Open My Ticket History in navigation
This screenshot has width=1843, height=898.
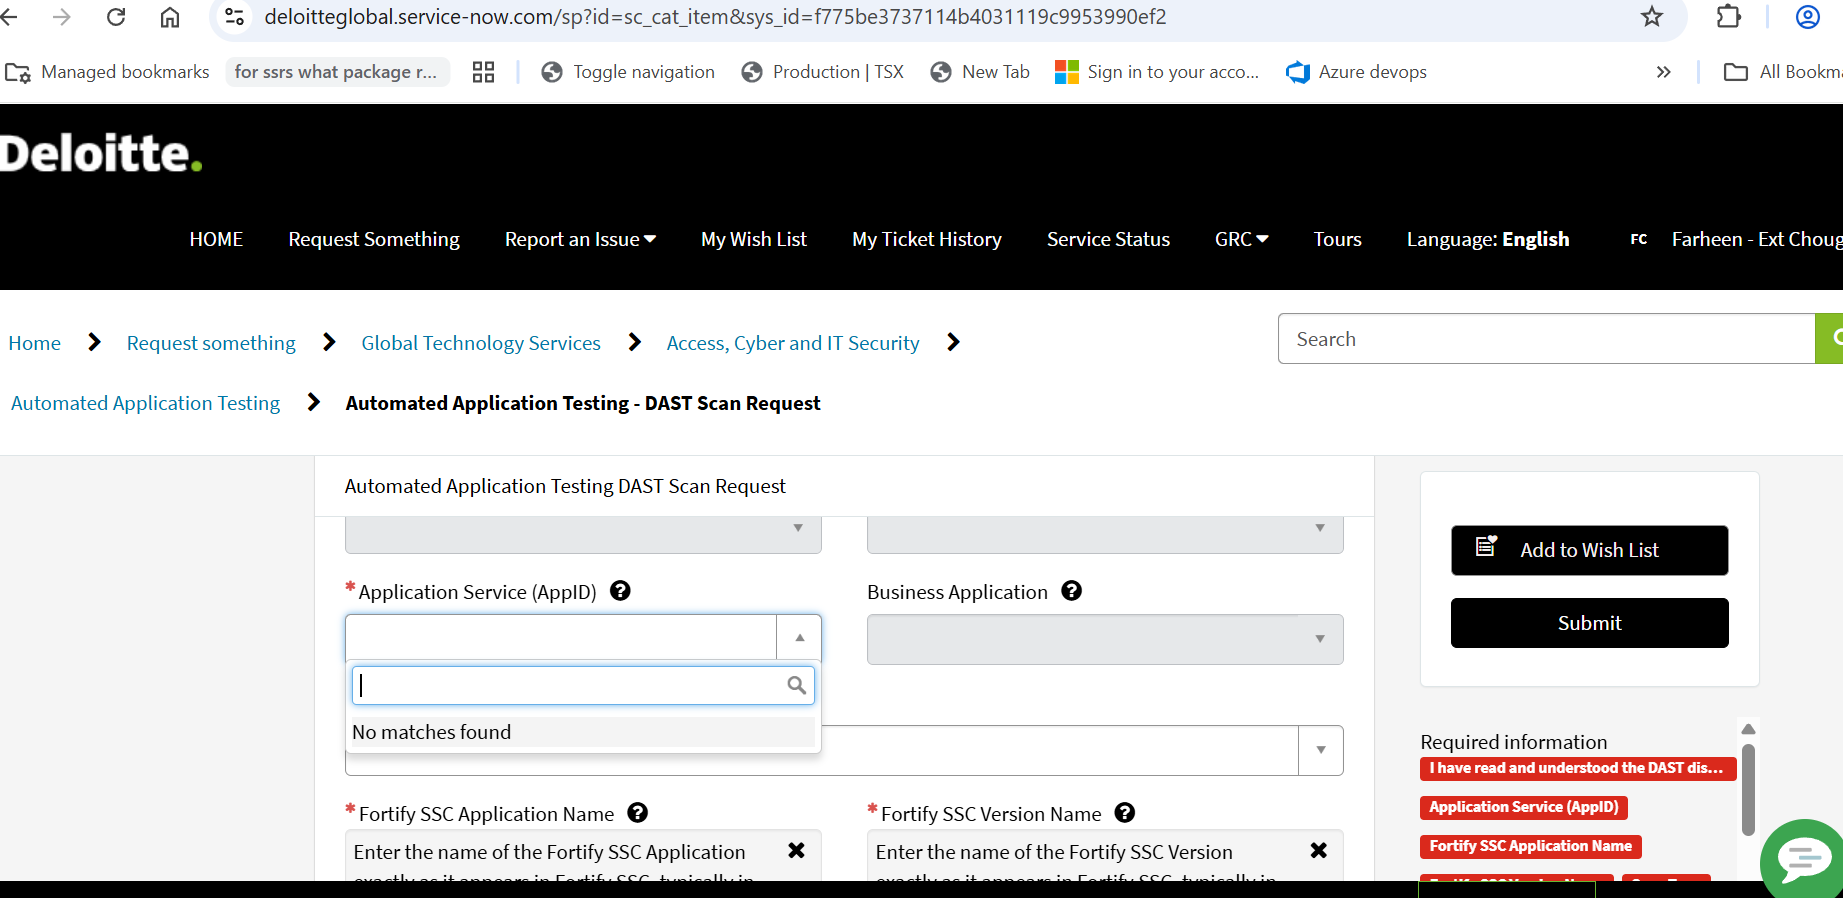point(926,240)
